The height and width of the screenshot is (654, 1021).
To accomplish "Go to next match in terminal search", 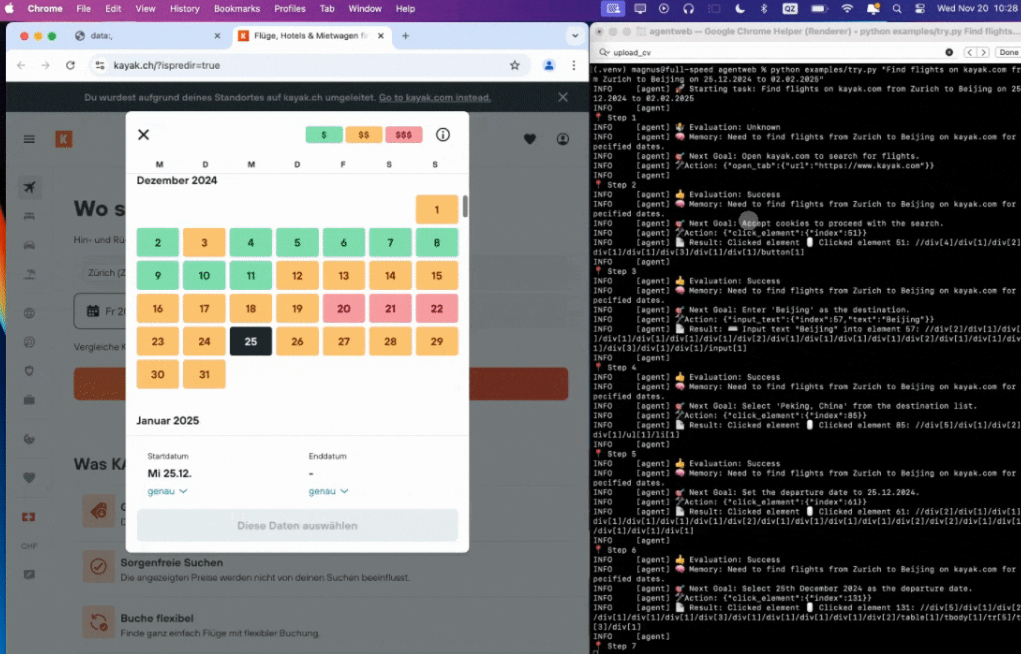I will coord(983,52).
